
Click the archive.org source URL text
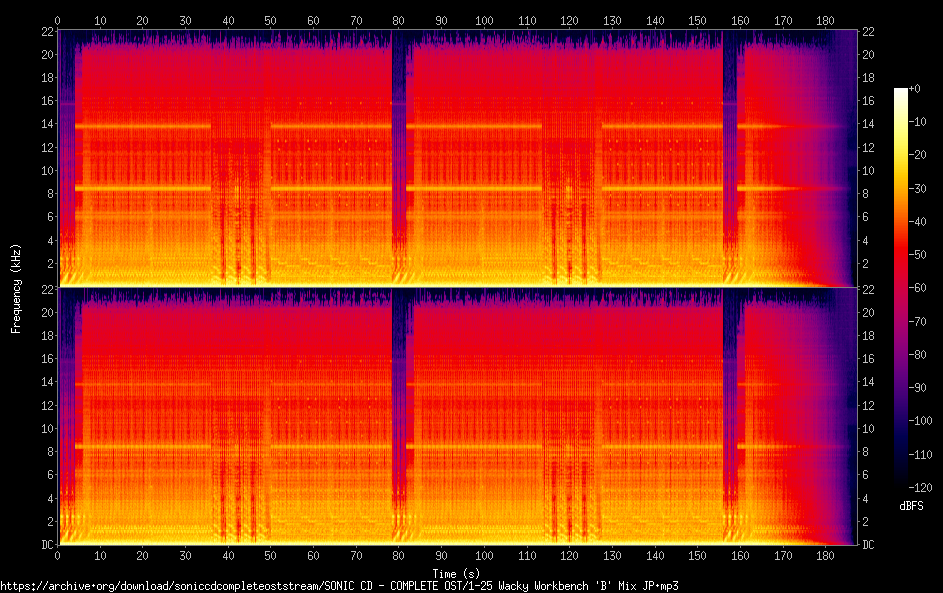(x=339, y=586)
